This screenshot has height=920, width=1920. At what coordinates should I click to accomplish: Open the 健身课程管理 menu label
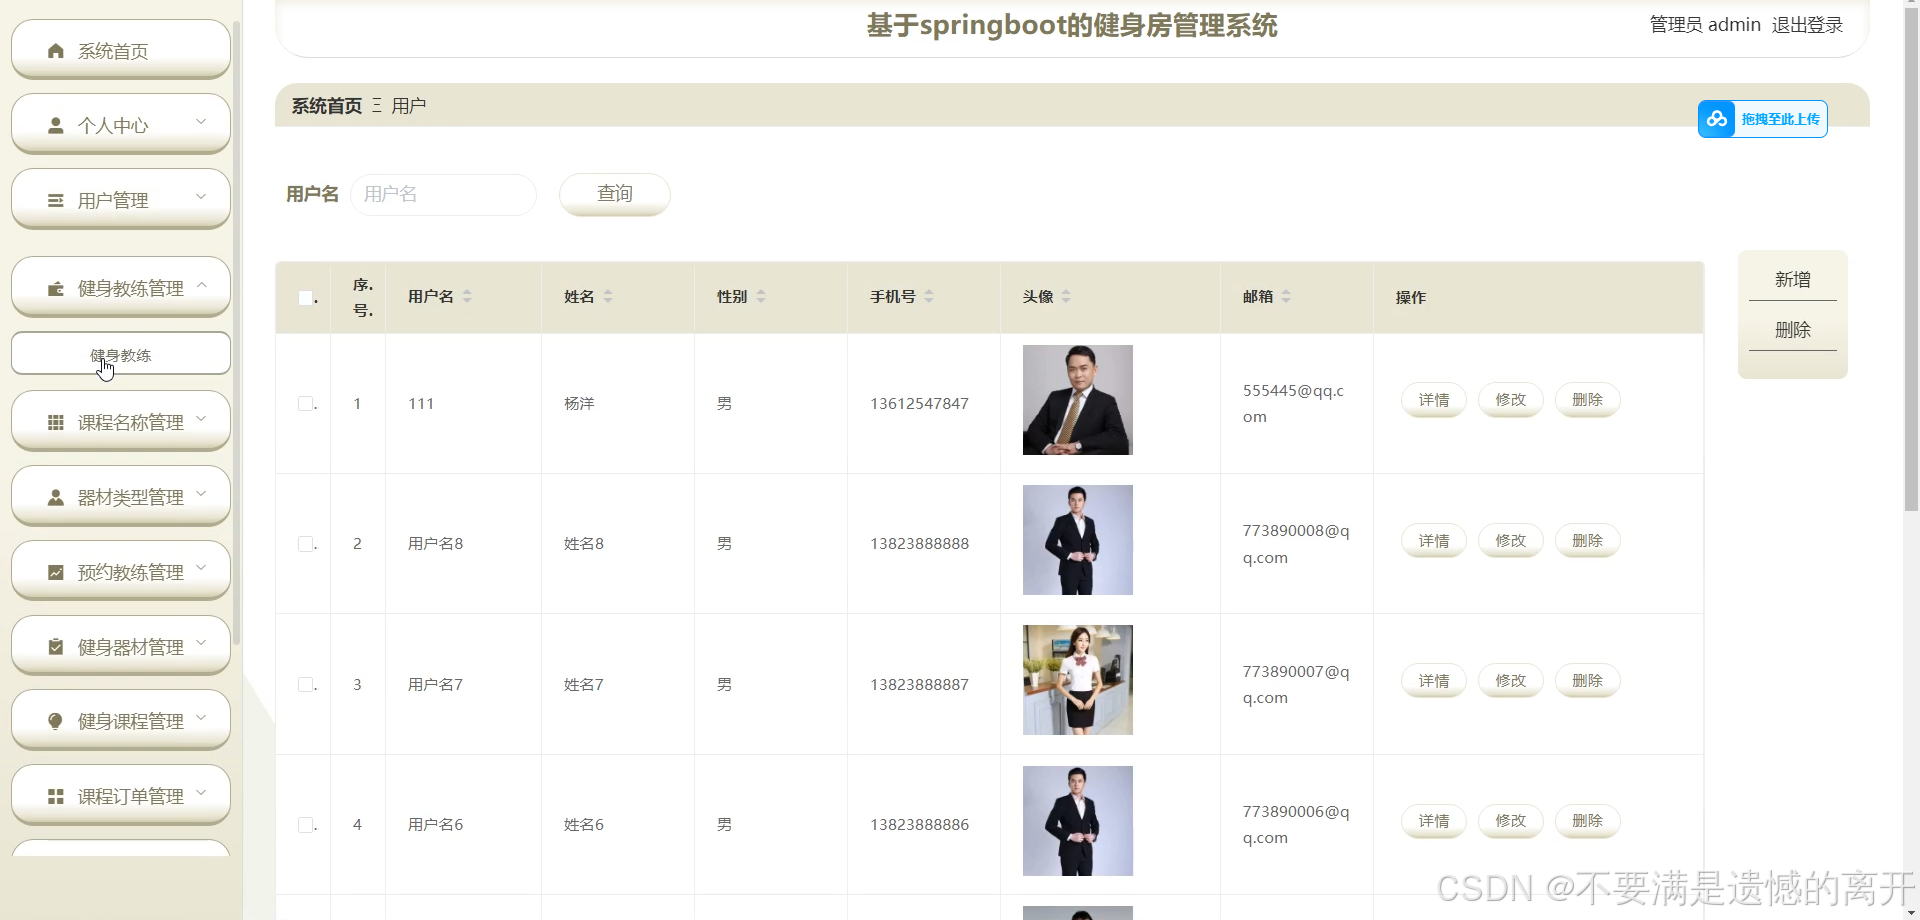coord(131,722)
